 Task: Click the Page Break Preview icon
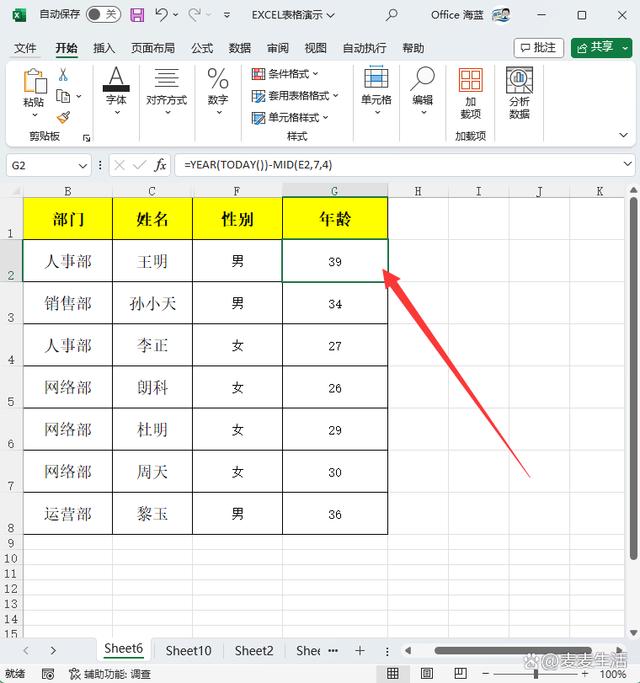tap(460, 674)
